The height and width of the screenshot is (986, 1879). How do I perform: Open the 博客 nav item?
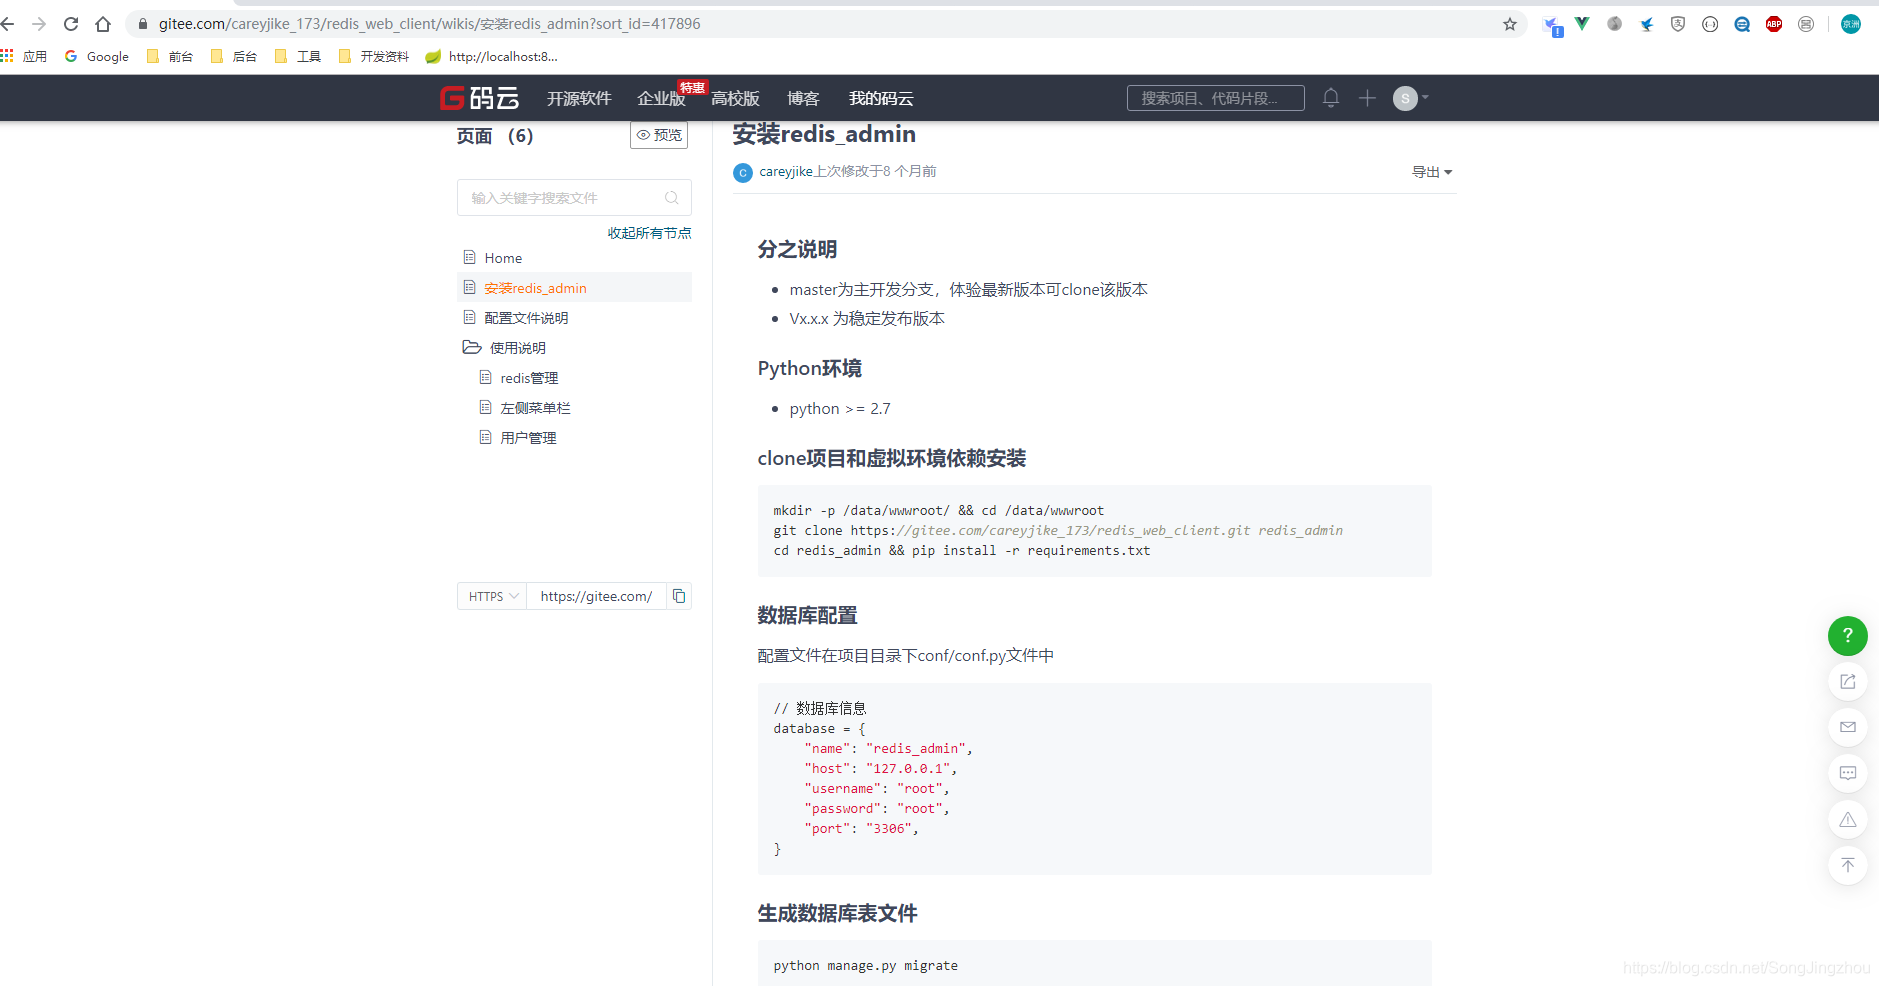803,98
